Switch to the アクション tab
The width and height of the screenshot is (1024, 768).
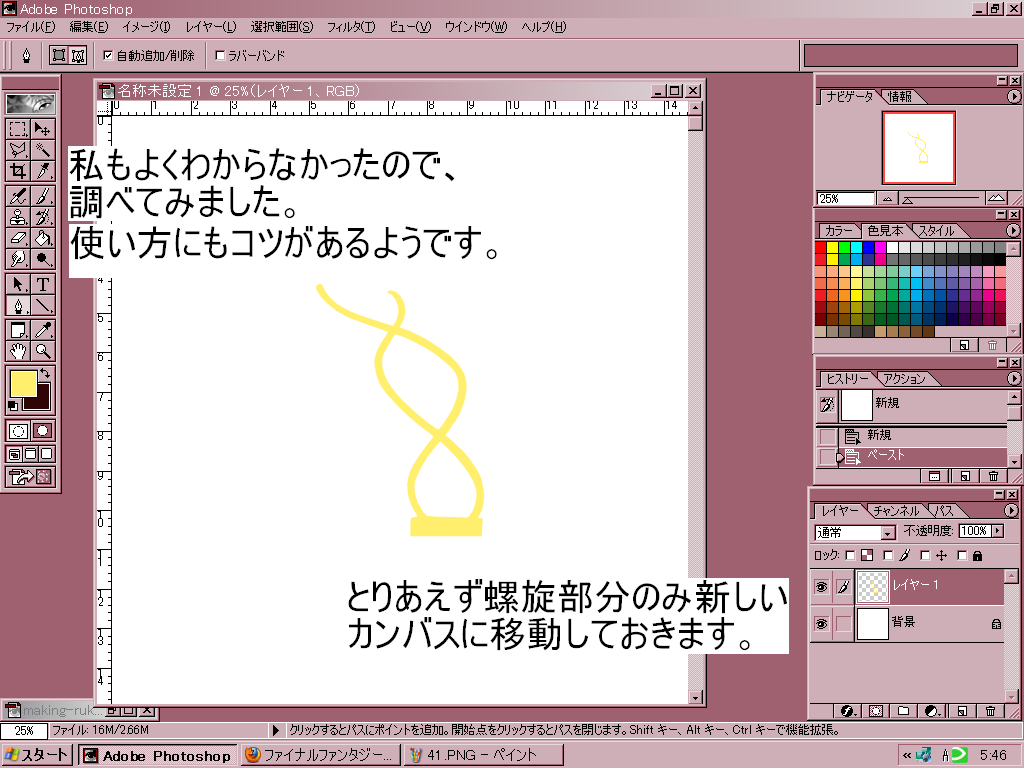pos(903,379)
